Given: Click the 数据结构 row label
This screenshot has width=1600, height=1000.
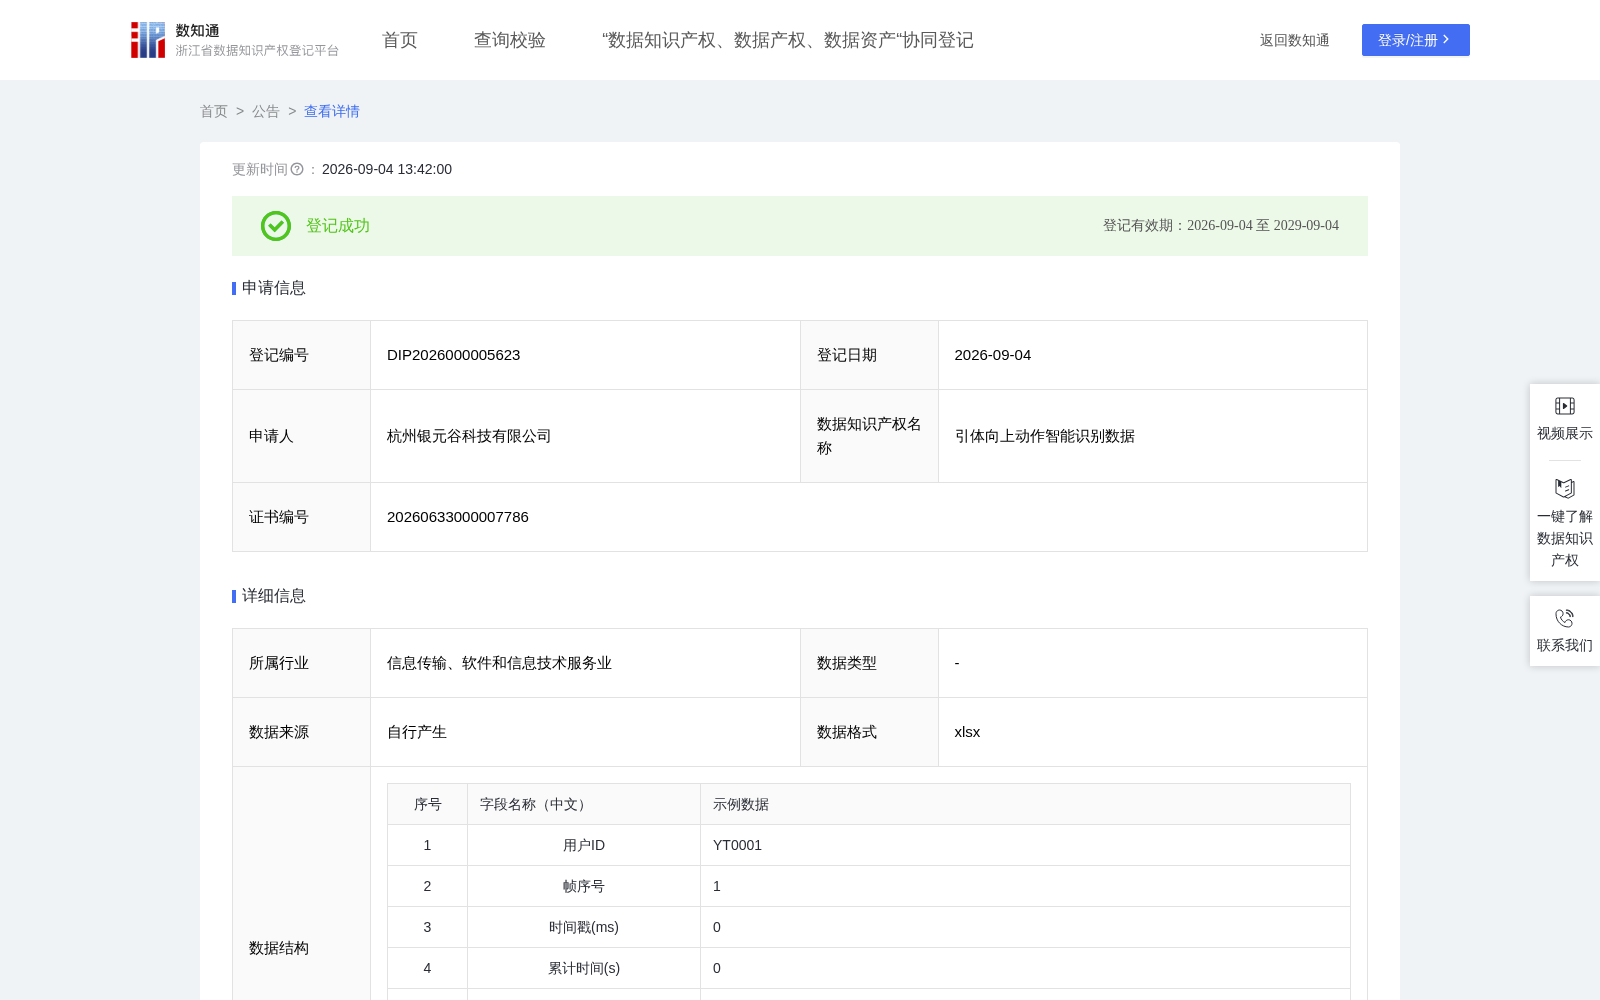Looking at the screenshot, I should pos(279,948).
